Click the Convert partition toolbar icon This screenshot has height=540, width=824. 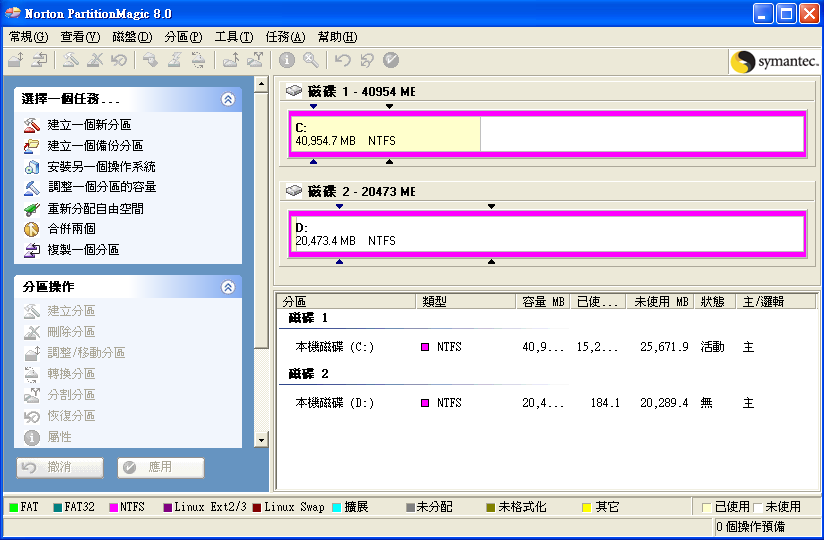(x=198, y=60)
